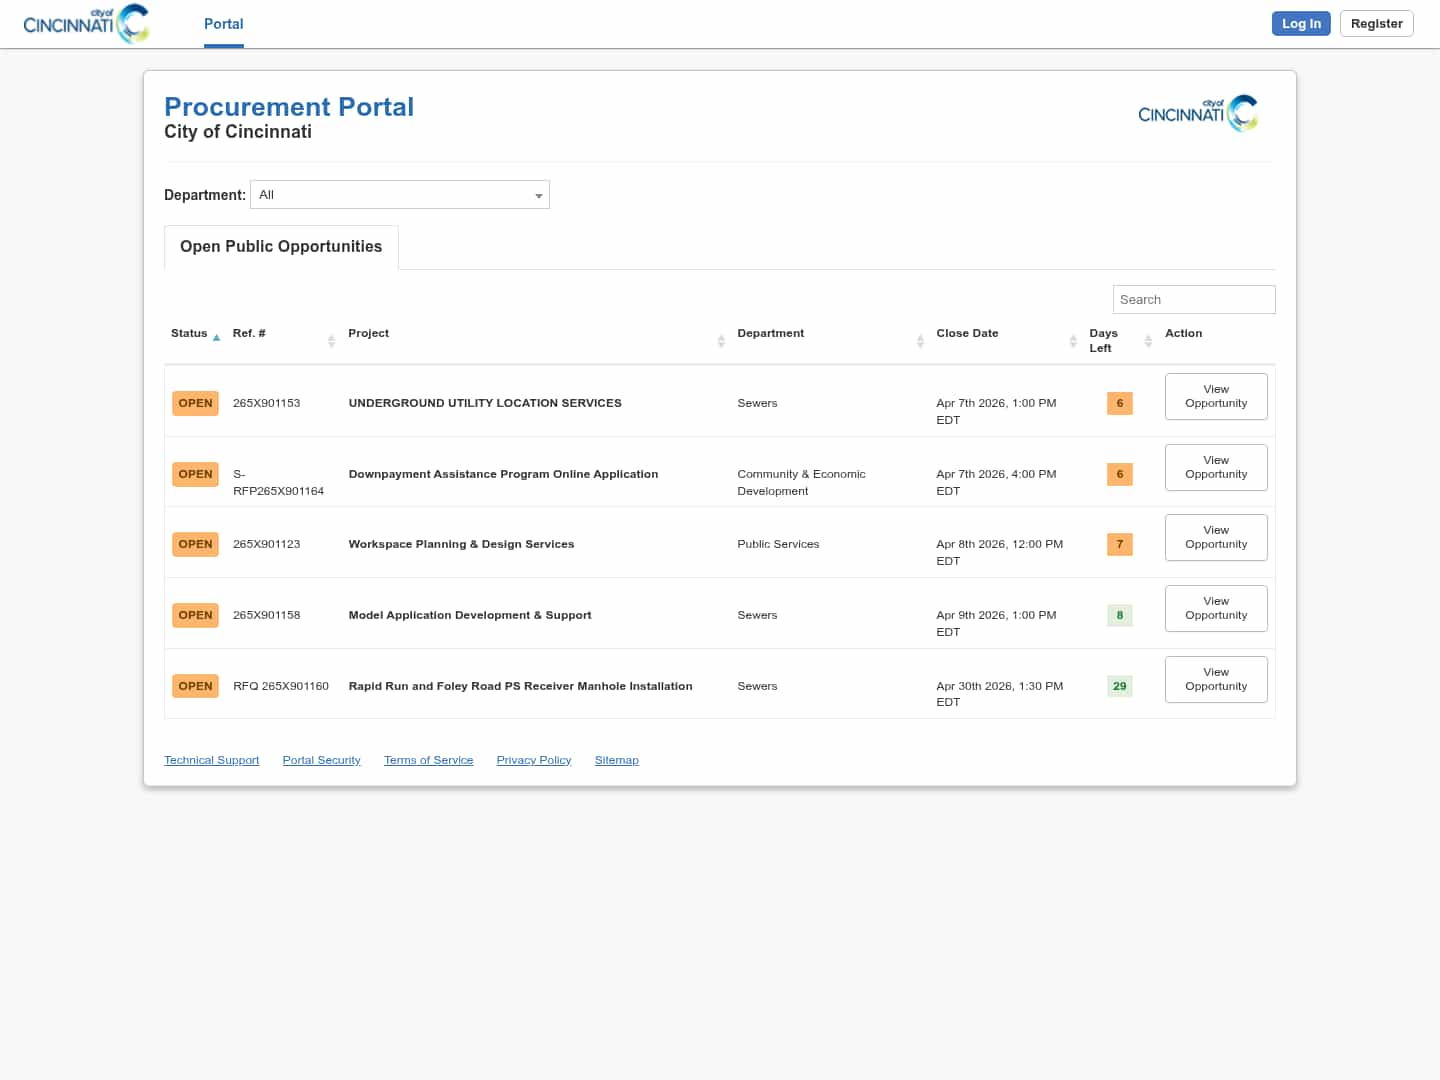This screenshot has width=1440, height=1080.
Task: Click the Cincinnati logo in top navigation bar
Action: (x=86, y=24)
